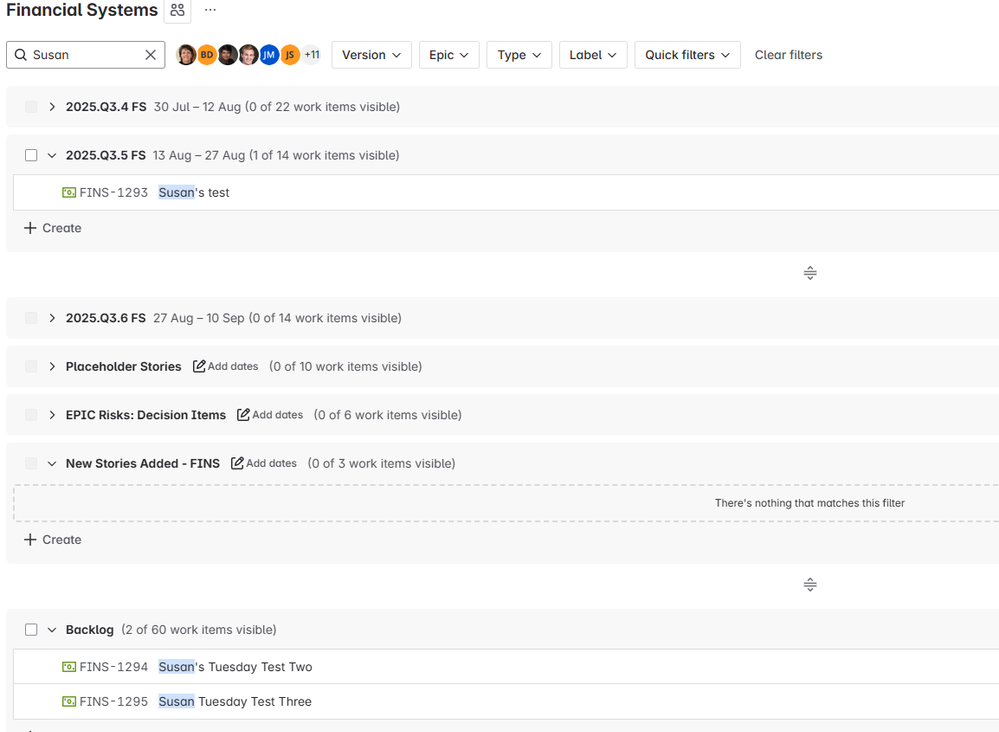Clear the Susan search text

coord(150,55)
